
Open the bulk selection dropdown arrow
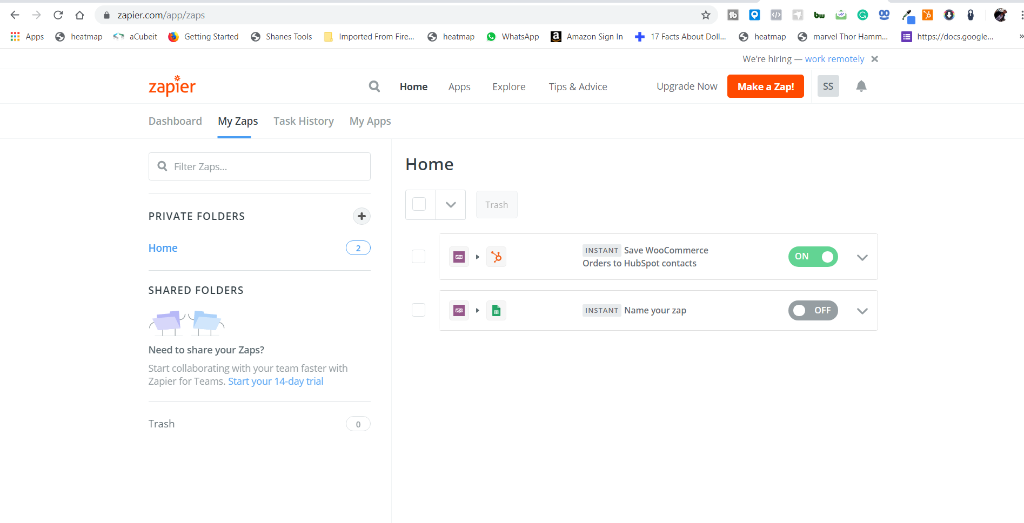click(451, 204)
